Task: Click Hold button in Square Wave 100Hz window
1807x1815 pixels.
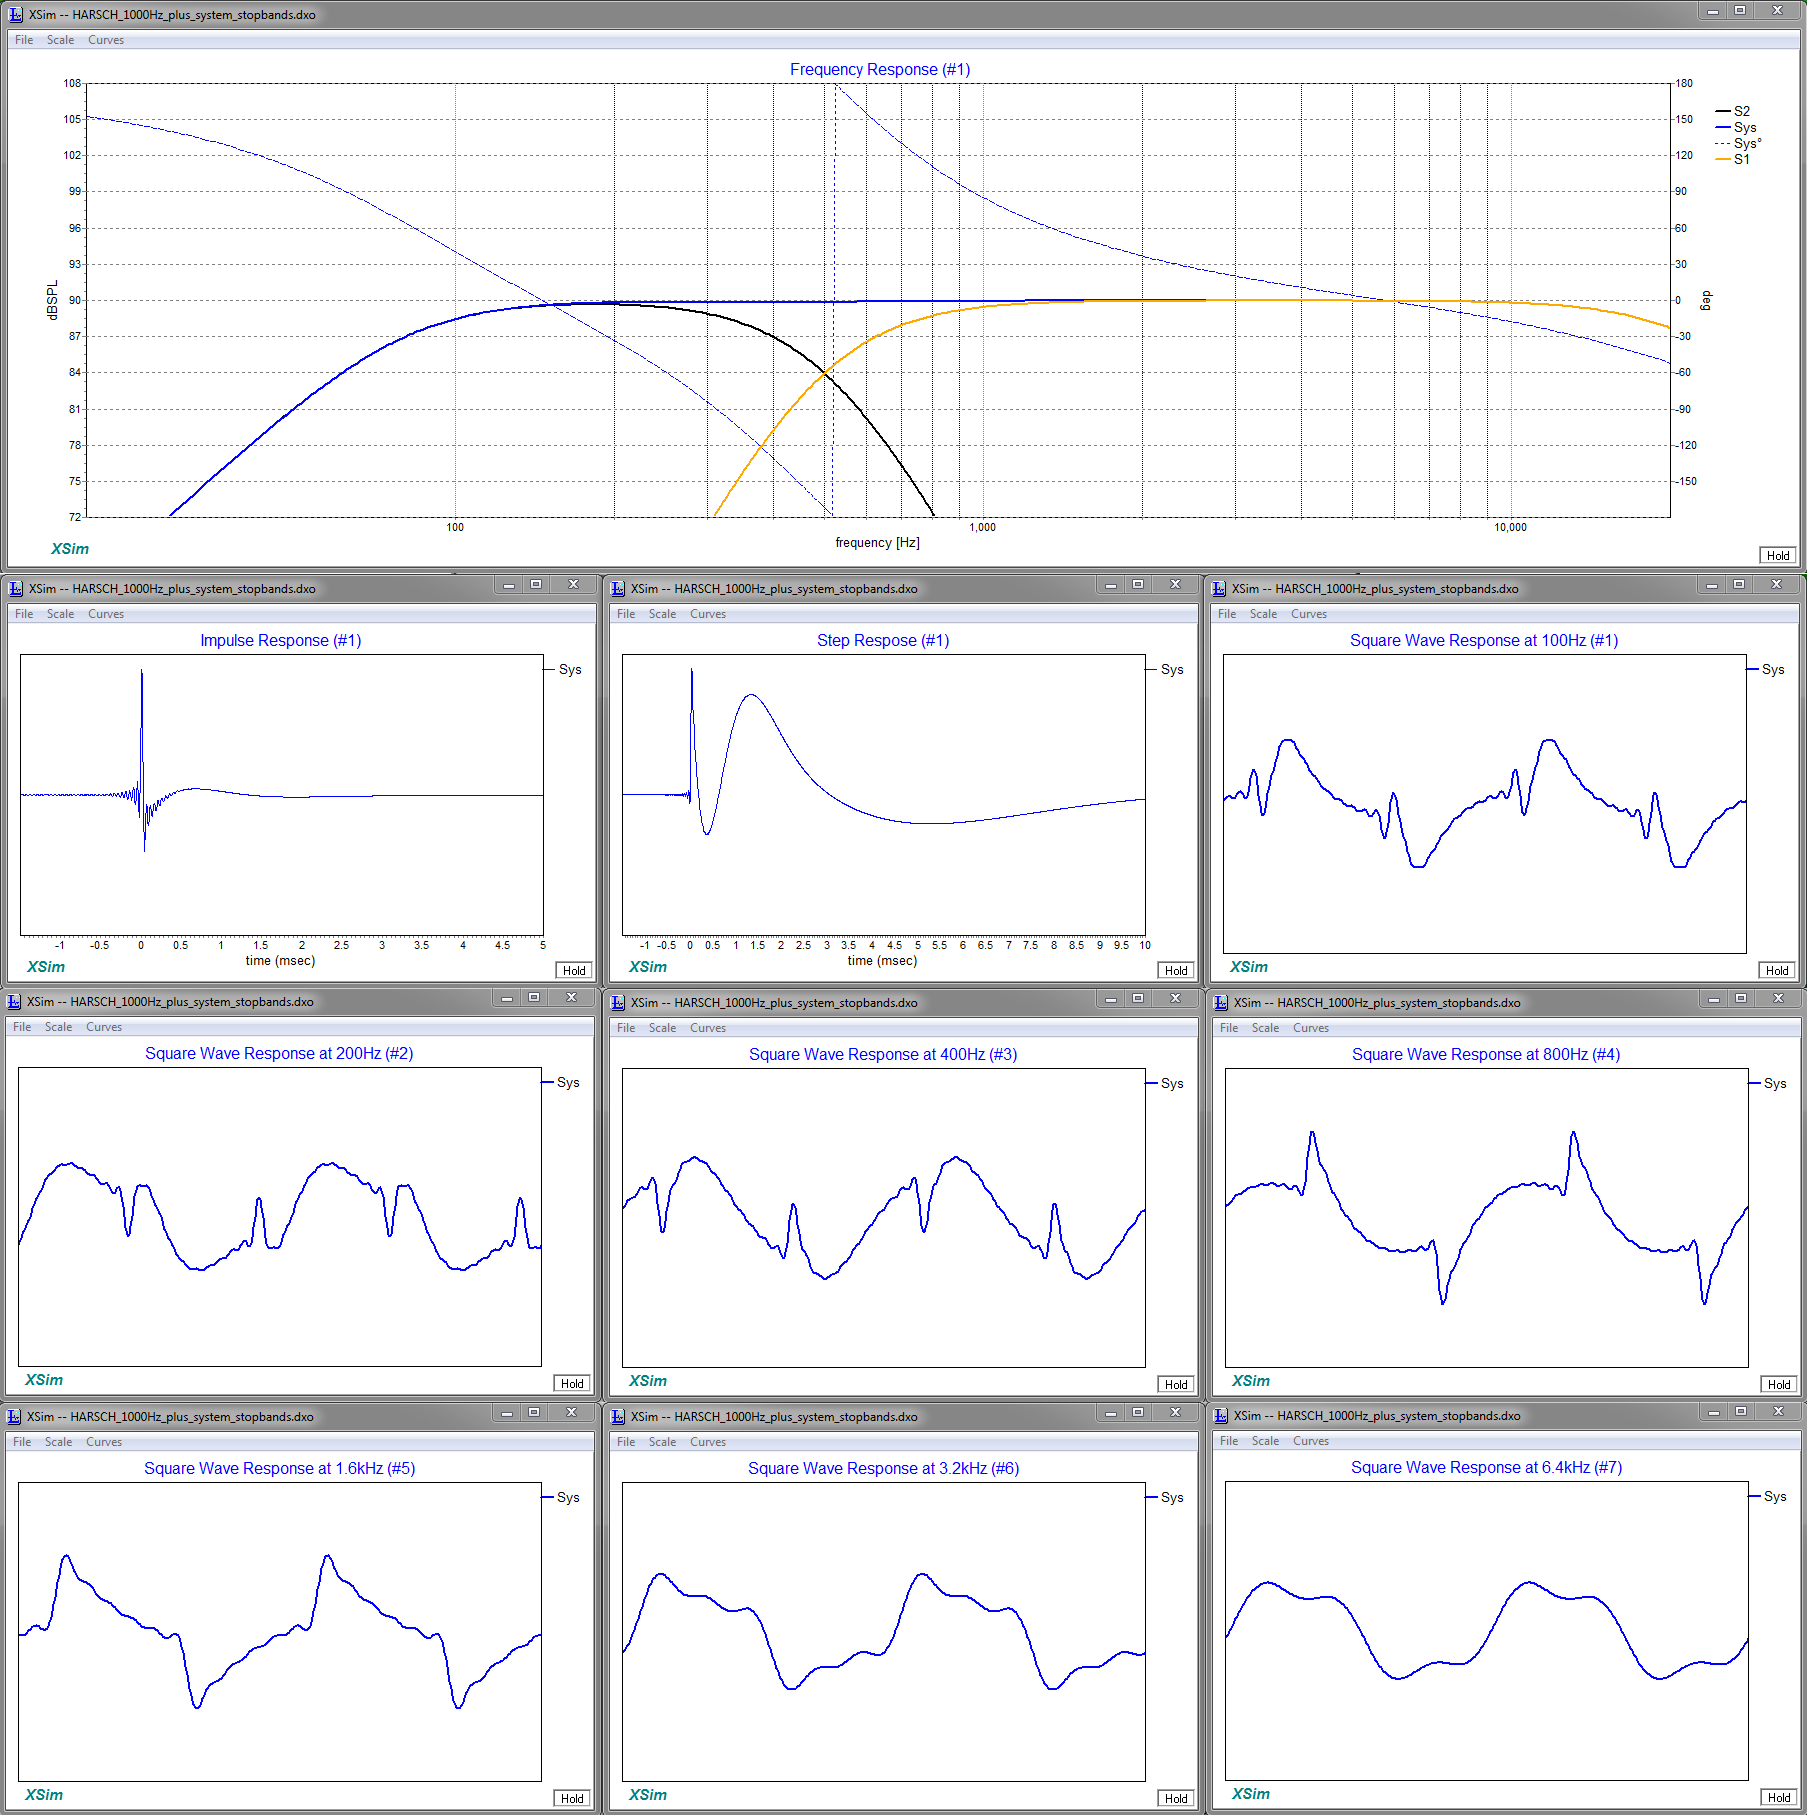Action: point(1777,970)
